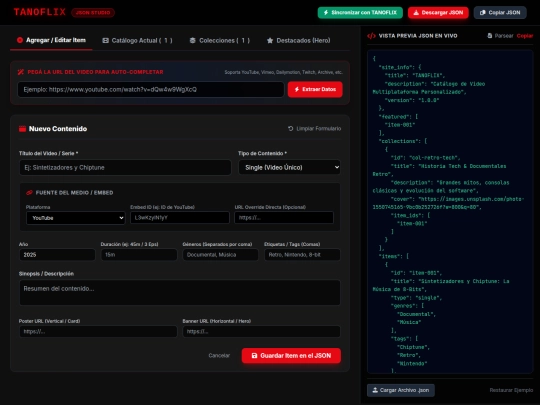The height and width of the screenshot is (405, 540).
Task: Click the download icon on Descargar JSON
Action: tap(416, 12)
